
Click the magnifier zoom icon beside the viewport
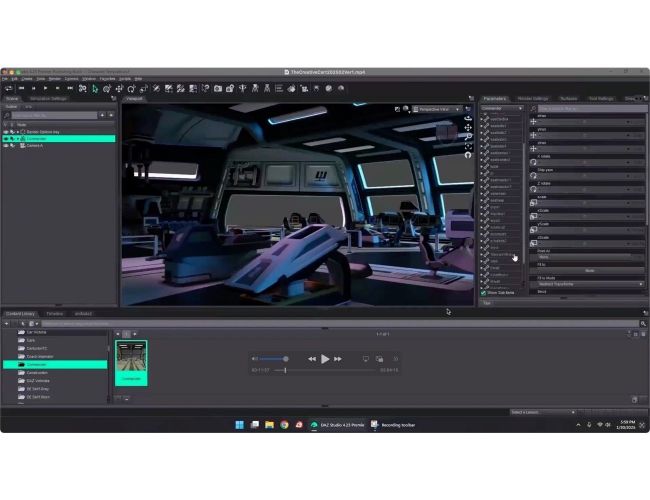(x=468, y=136)
